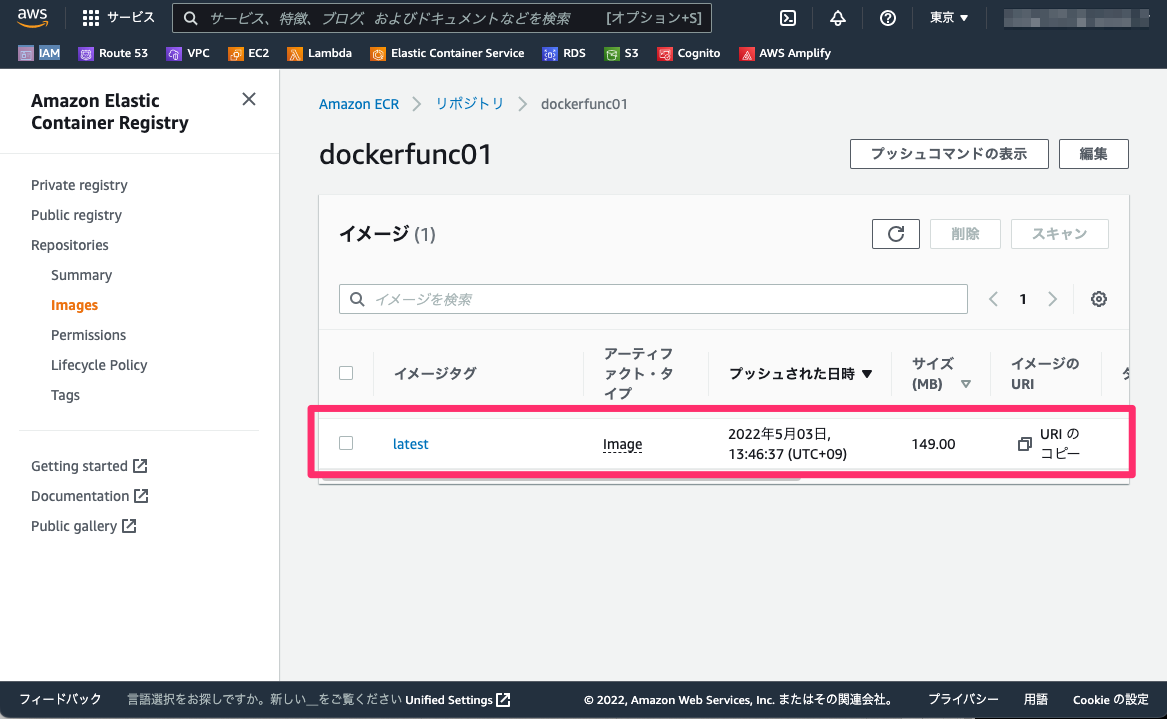The height and width of the screenshot is (719, 1167).
Task: Click the Image artifact type link
Action: click(622, 444)
